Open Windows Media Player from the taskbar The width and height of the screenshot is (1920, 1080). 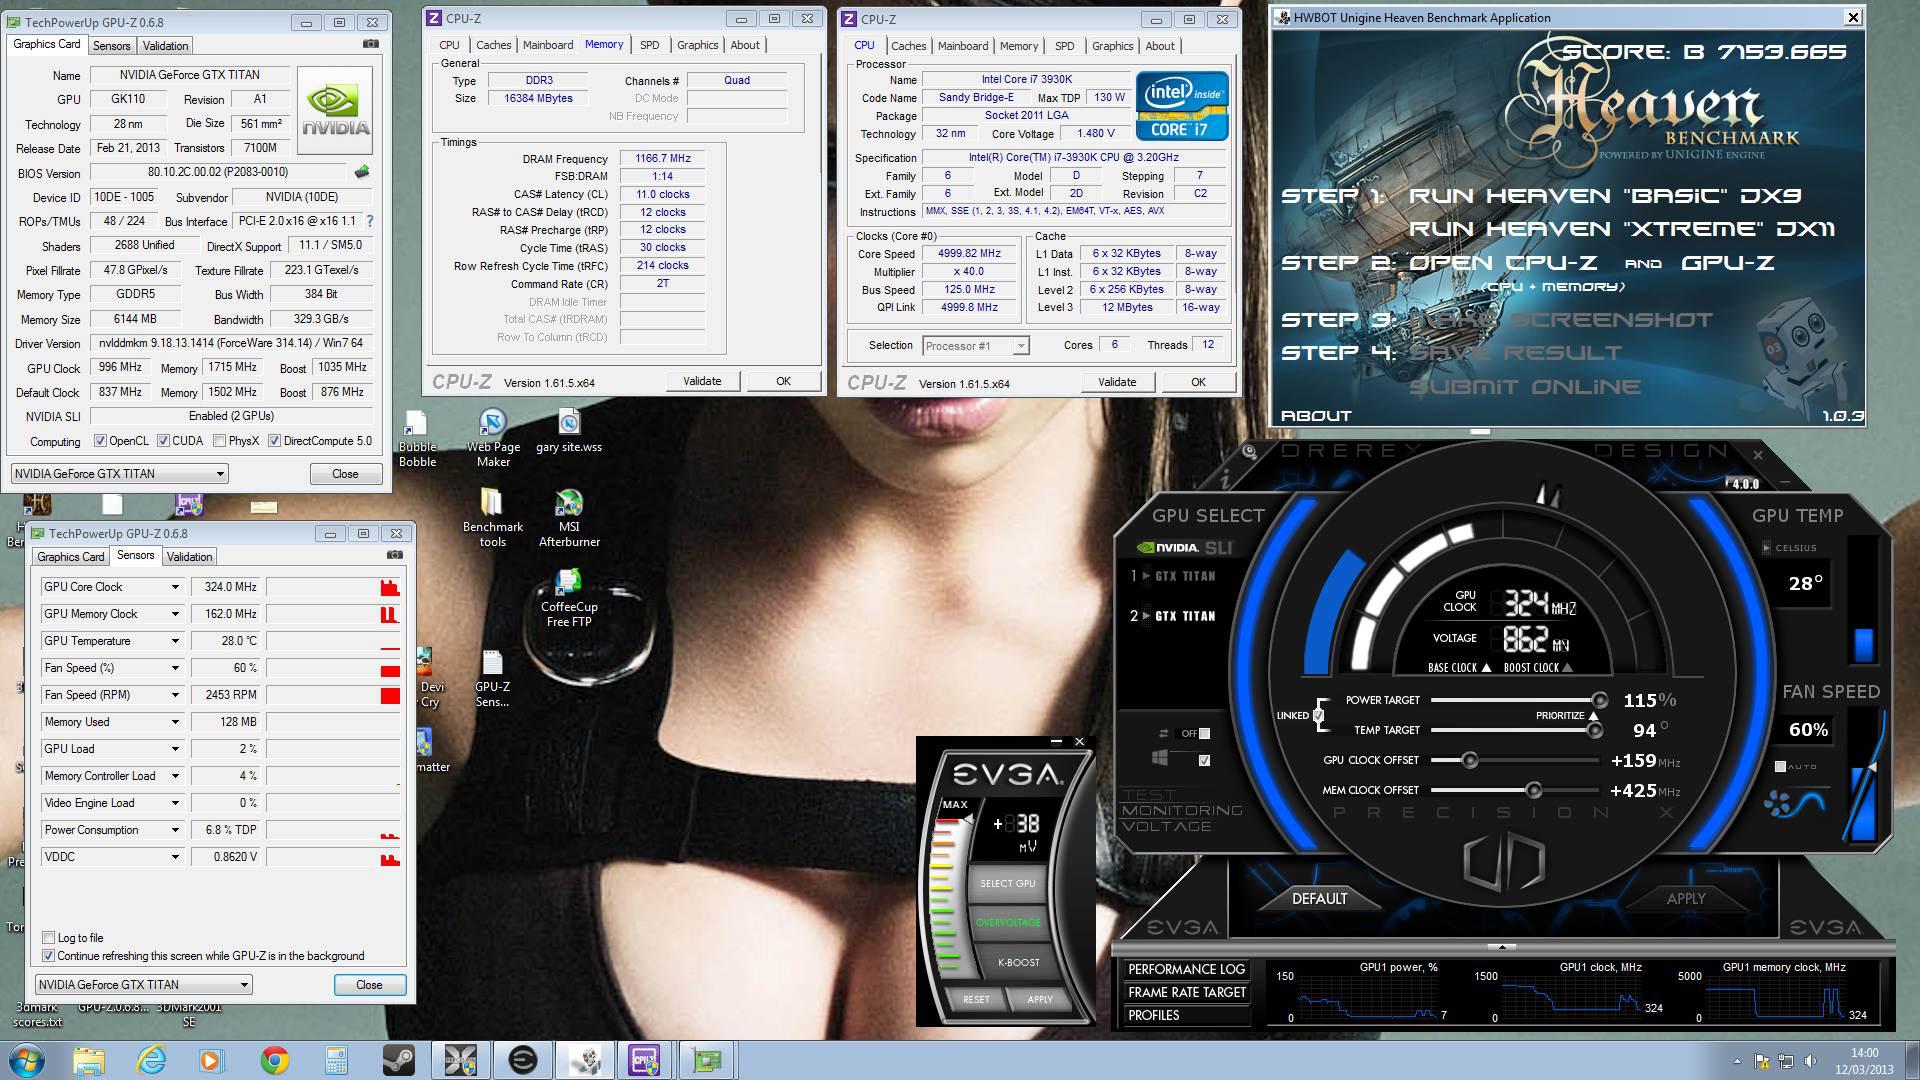point(211,1060)
